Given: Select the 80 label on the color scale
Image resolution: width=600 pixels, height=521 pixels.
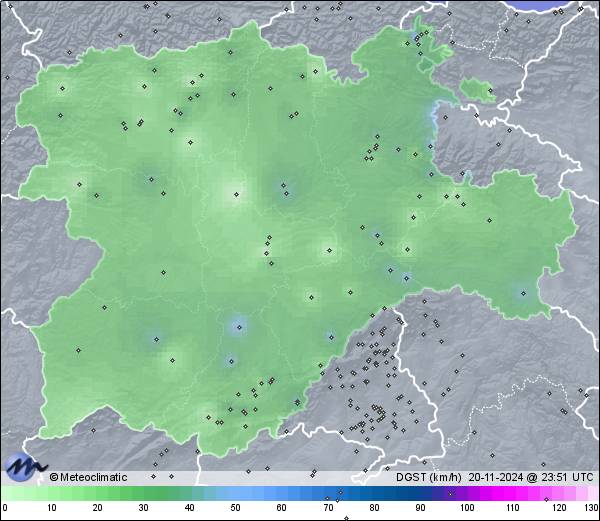Looking at the screenshot, I should click(x=374, y=508).
